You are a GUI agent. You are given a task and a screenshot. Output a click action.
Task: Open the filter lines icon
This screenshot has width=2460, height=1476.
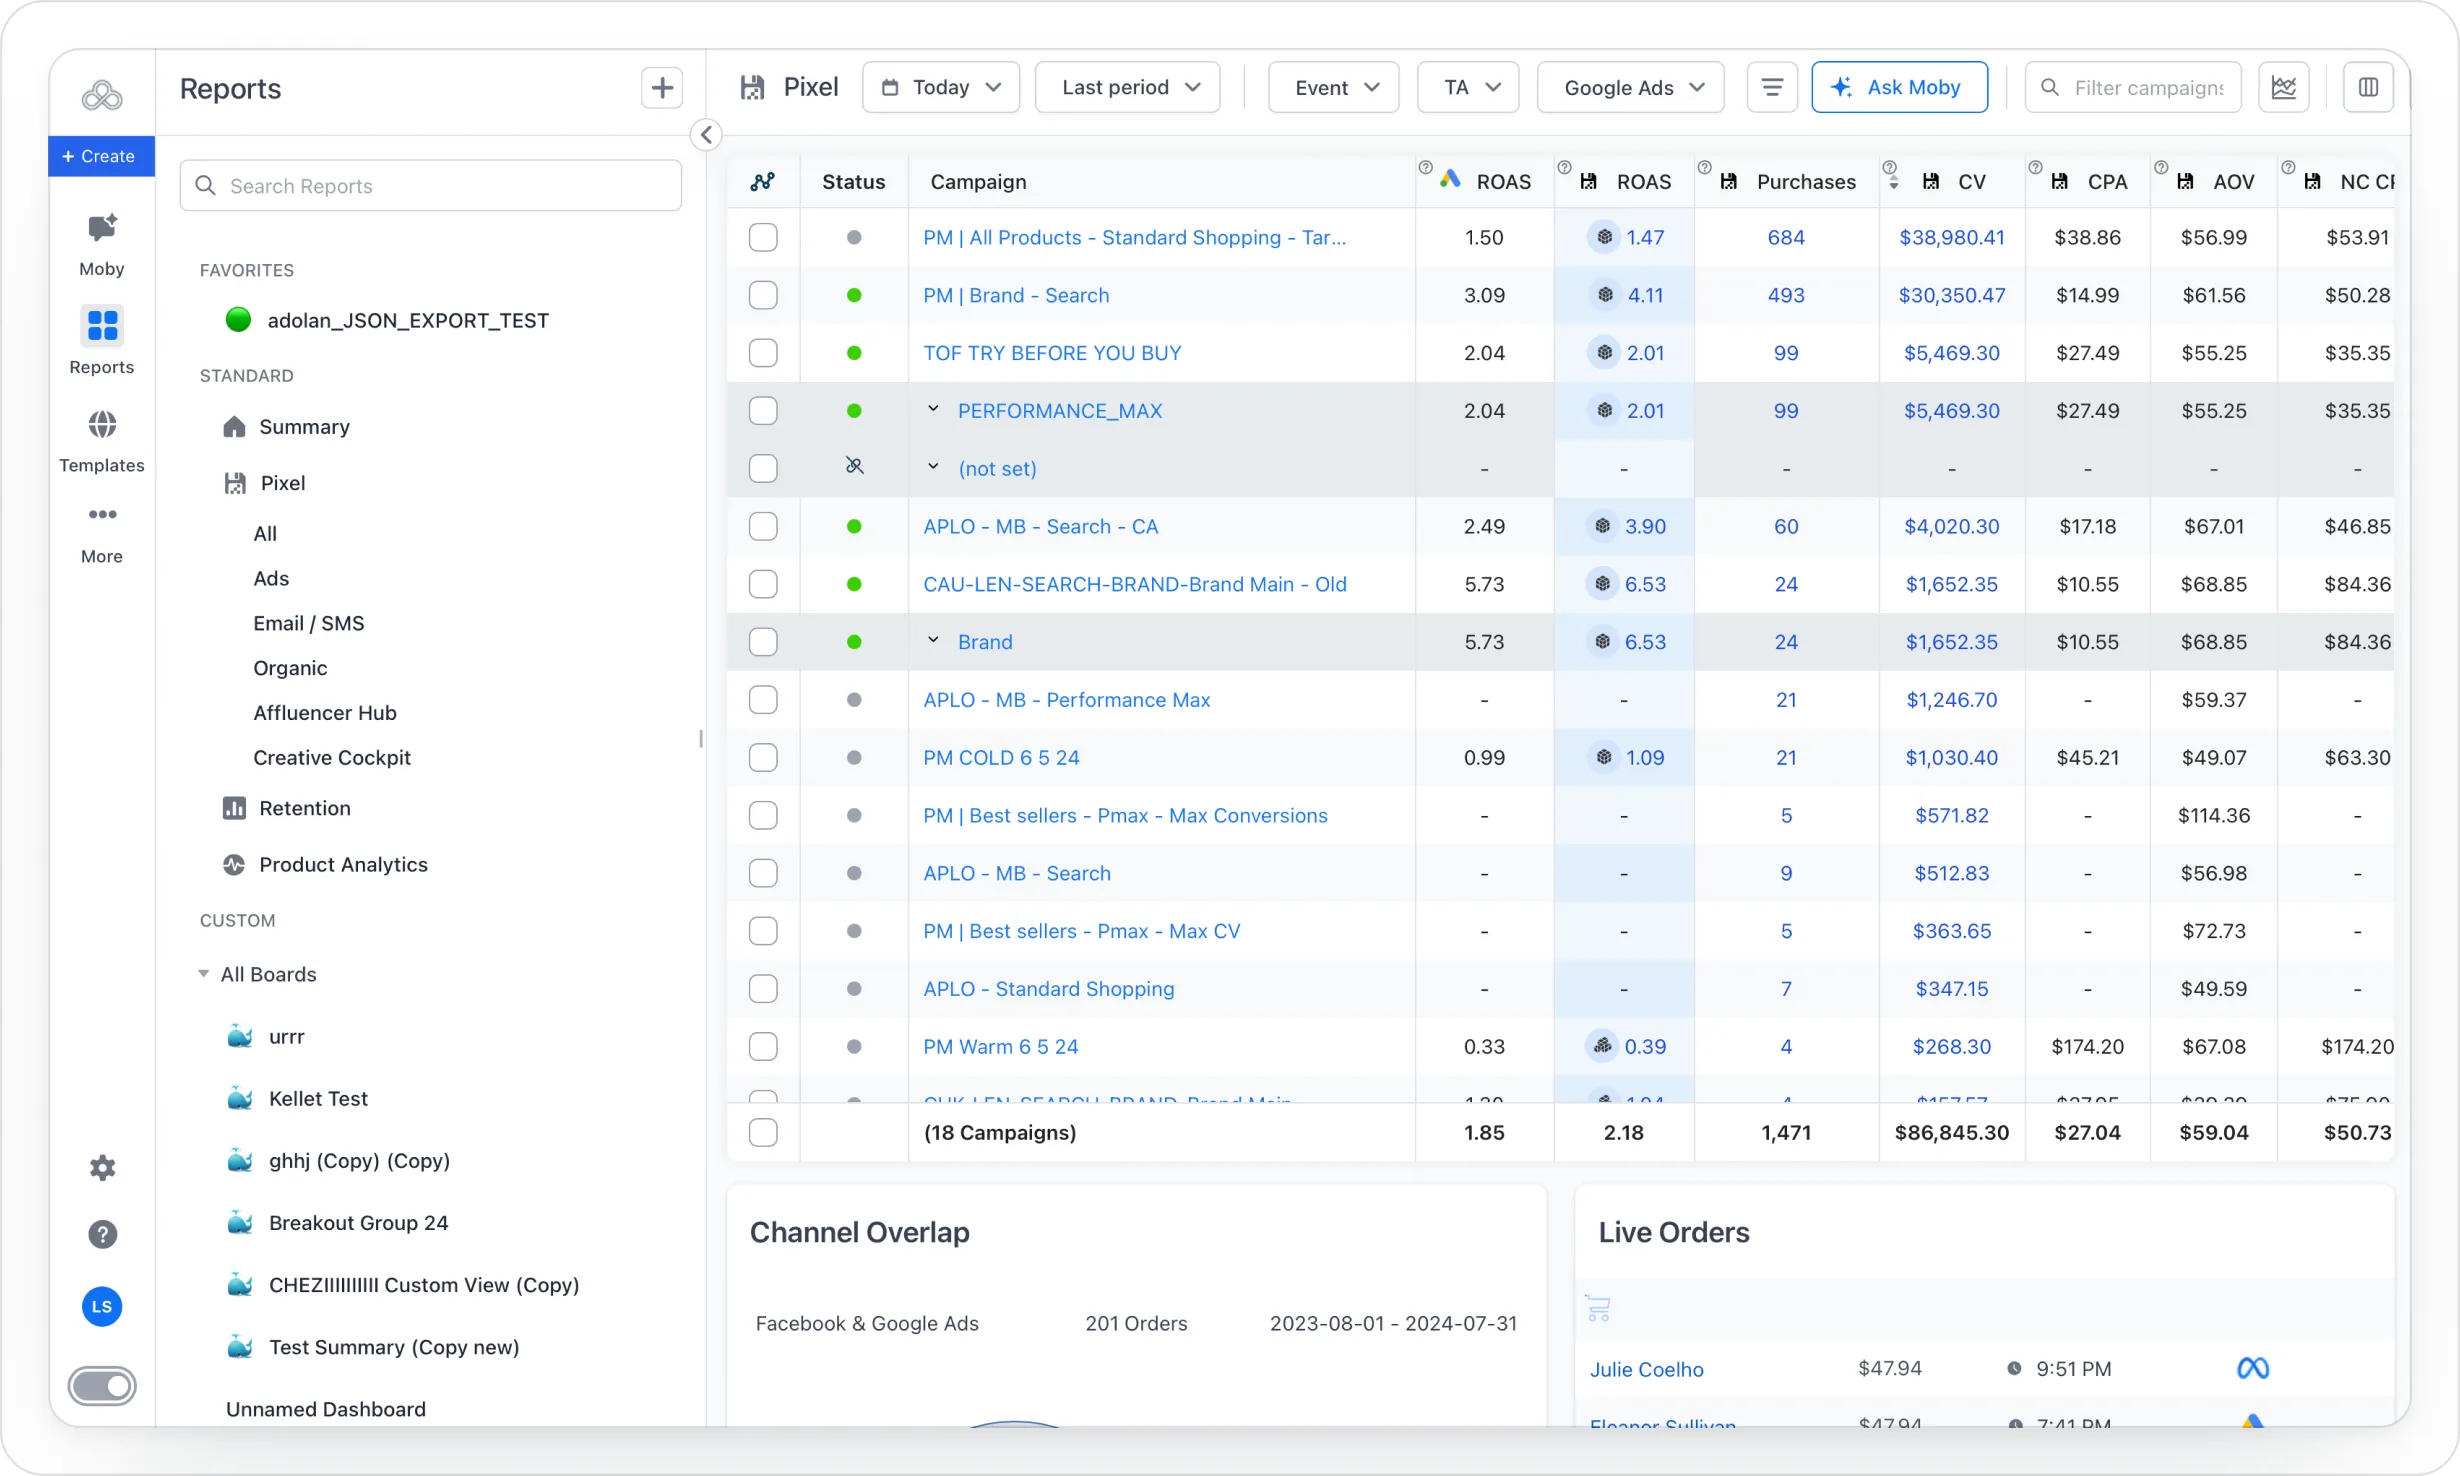pyautogui.click(x=1772, y=88)
